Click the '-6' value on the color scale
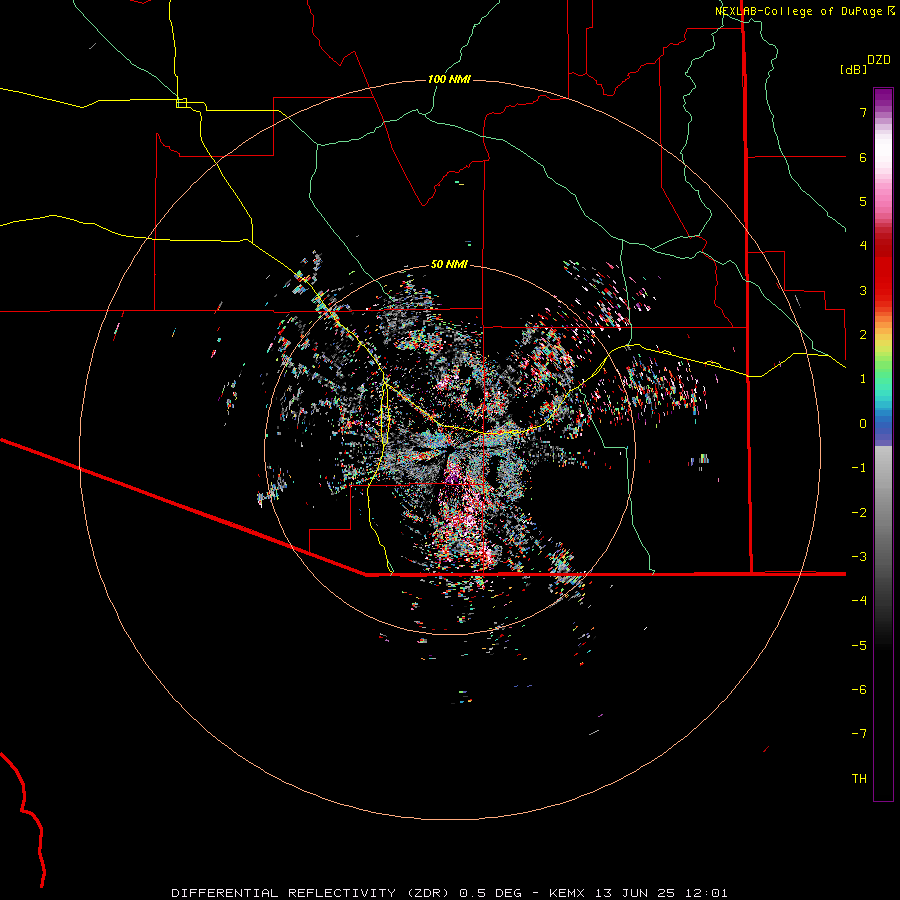 point(859,690)
